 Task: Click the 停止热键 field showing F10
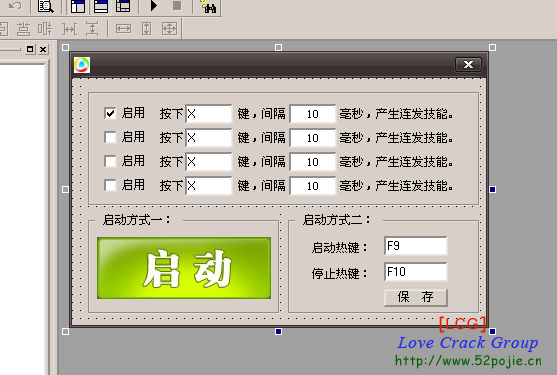pyautogui.click(x=416, y=272)
